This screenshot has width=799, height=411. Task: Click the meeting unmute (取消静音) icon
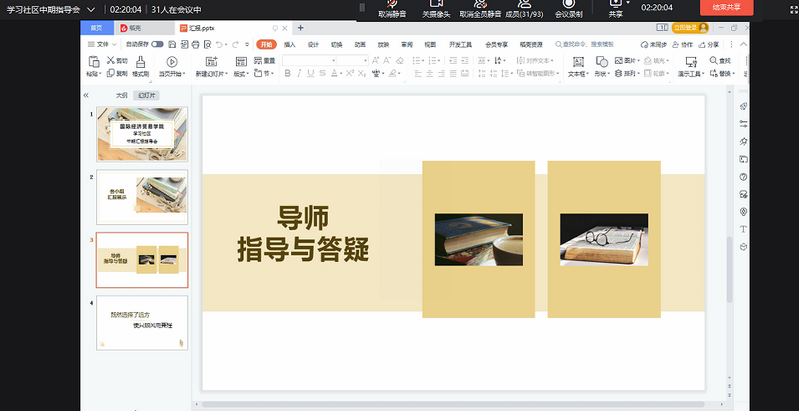[x=392, y=4]
